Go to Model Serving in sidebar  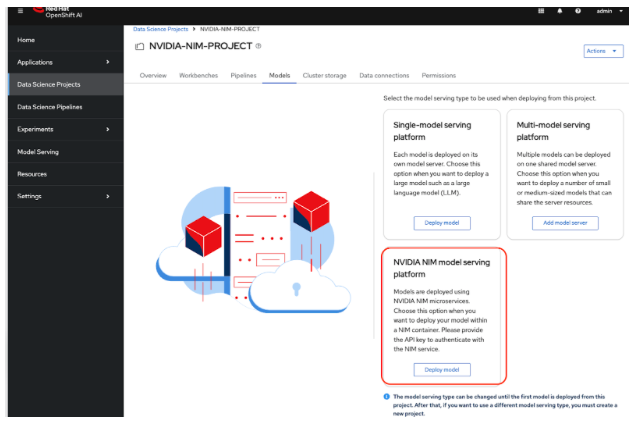tap(38, 152)
